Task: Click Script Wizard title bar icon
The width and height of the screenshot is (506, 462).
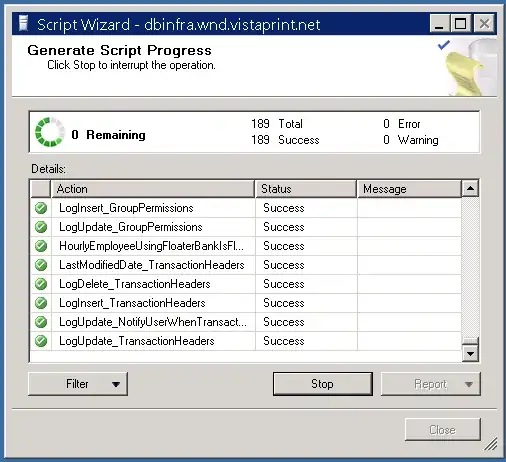Action: click(23, 23)
